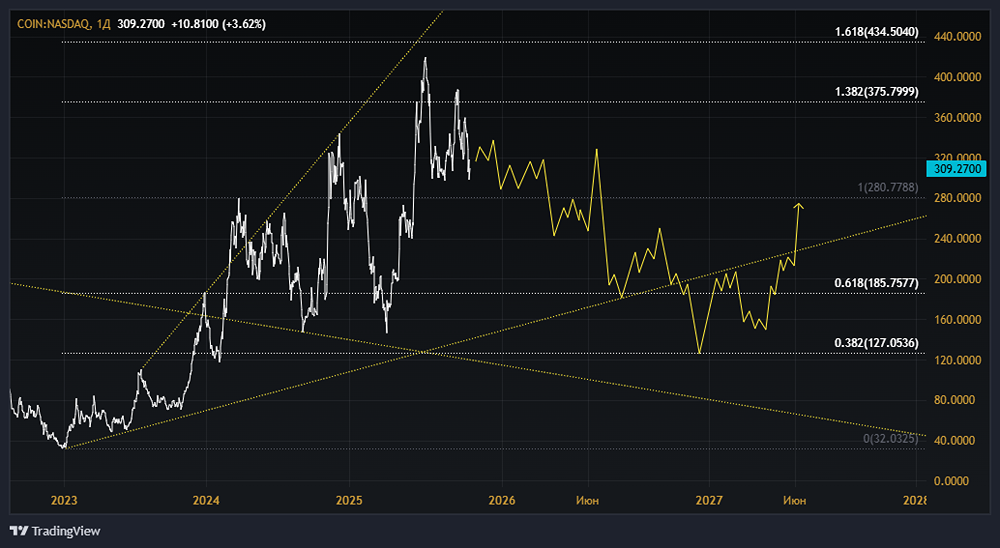
Task: Select the 0(32.0325) Fibonacci label
Action: (x=891, y=439)
